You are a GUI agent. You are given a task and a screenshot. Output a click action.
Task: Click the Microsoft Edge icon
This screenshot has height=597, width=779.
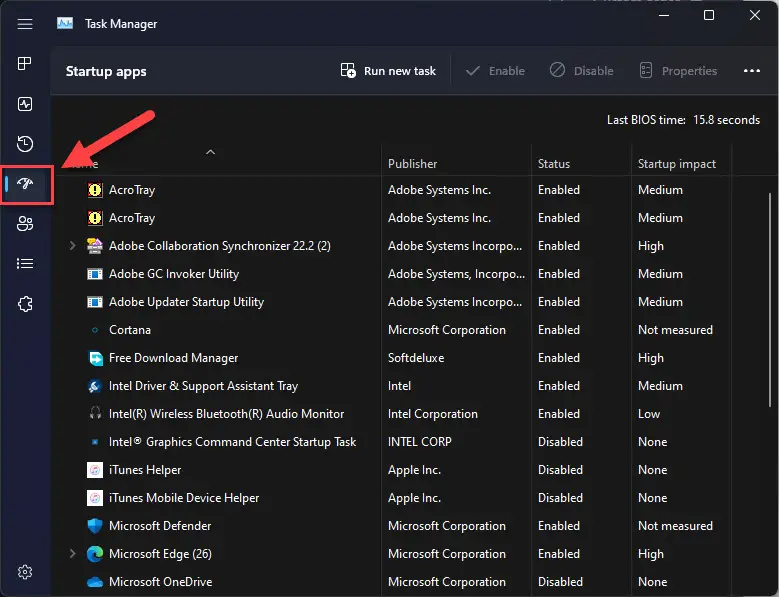click(x=95, y=554)
